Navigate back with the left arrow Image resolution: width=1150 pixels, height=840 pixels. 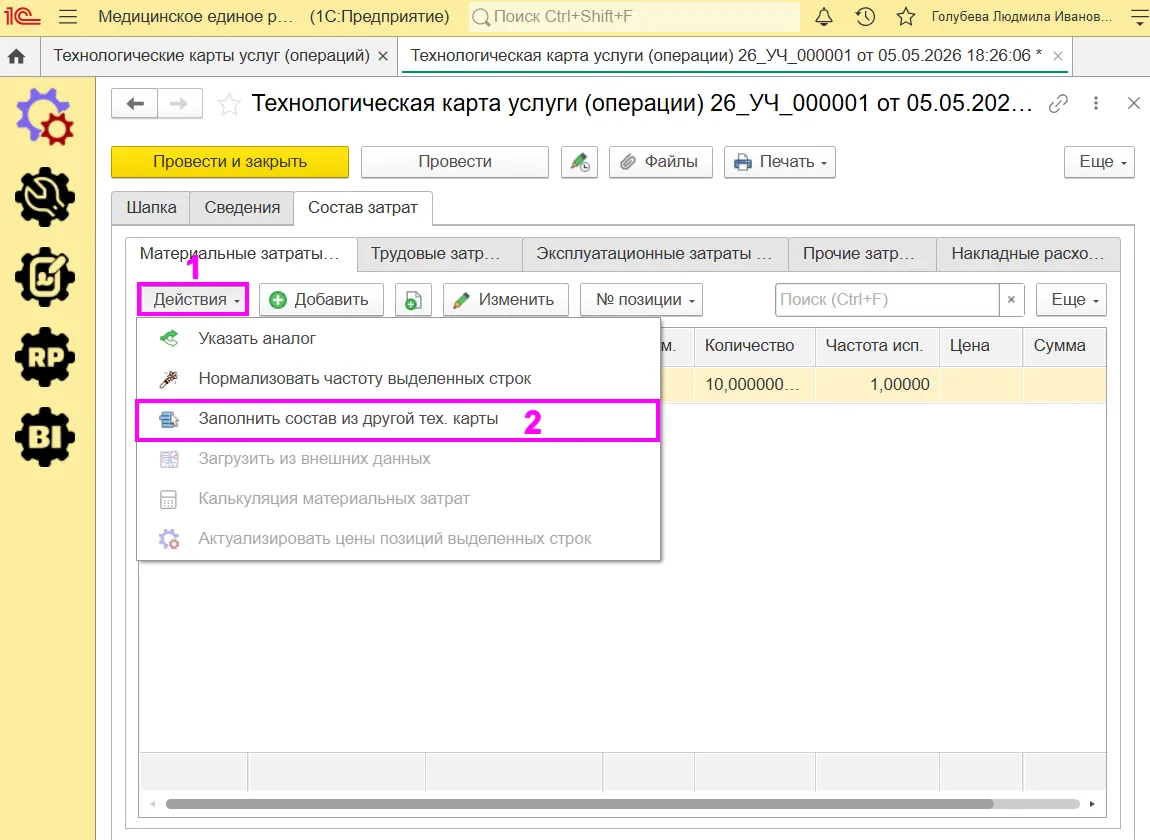pos(135,104)
